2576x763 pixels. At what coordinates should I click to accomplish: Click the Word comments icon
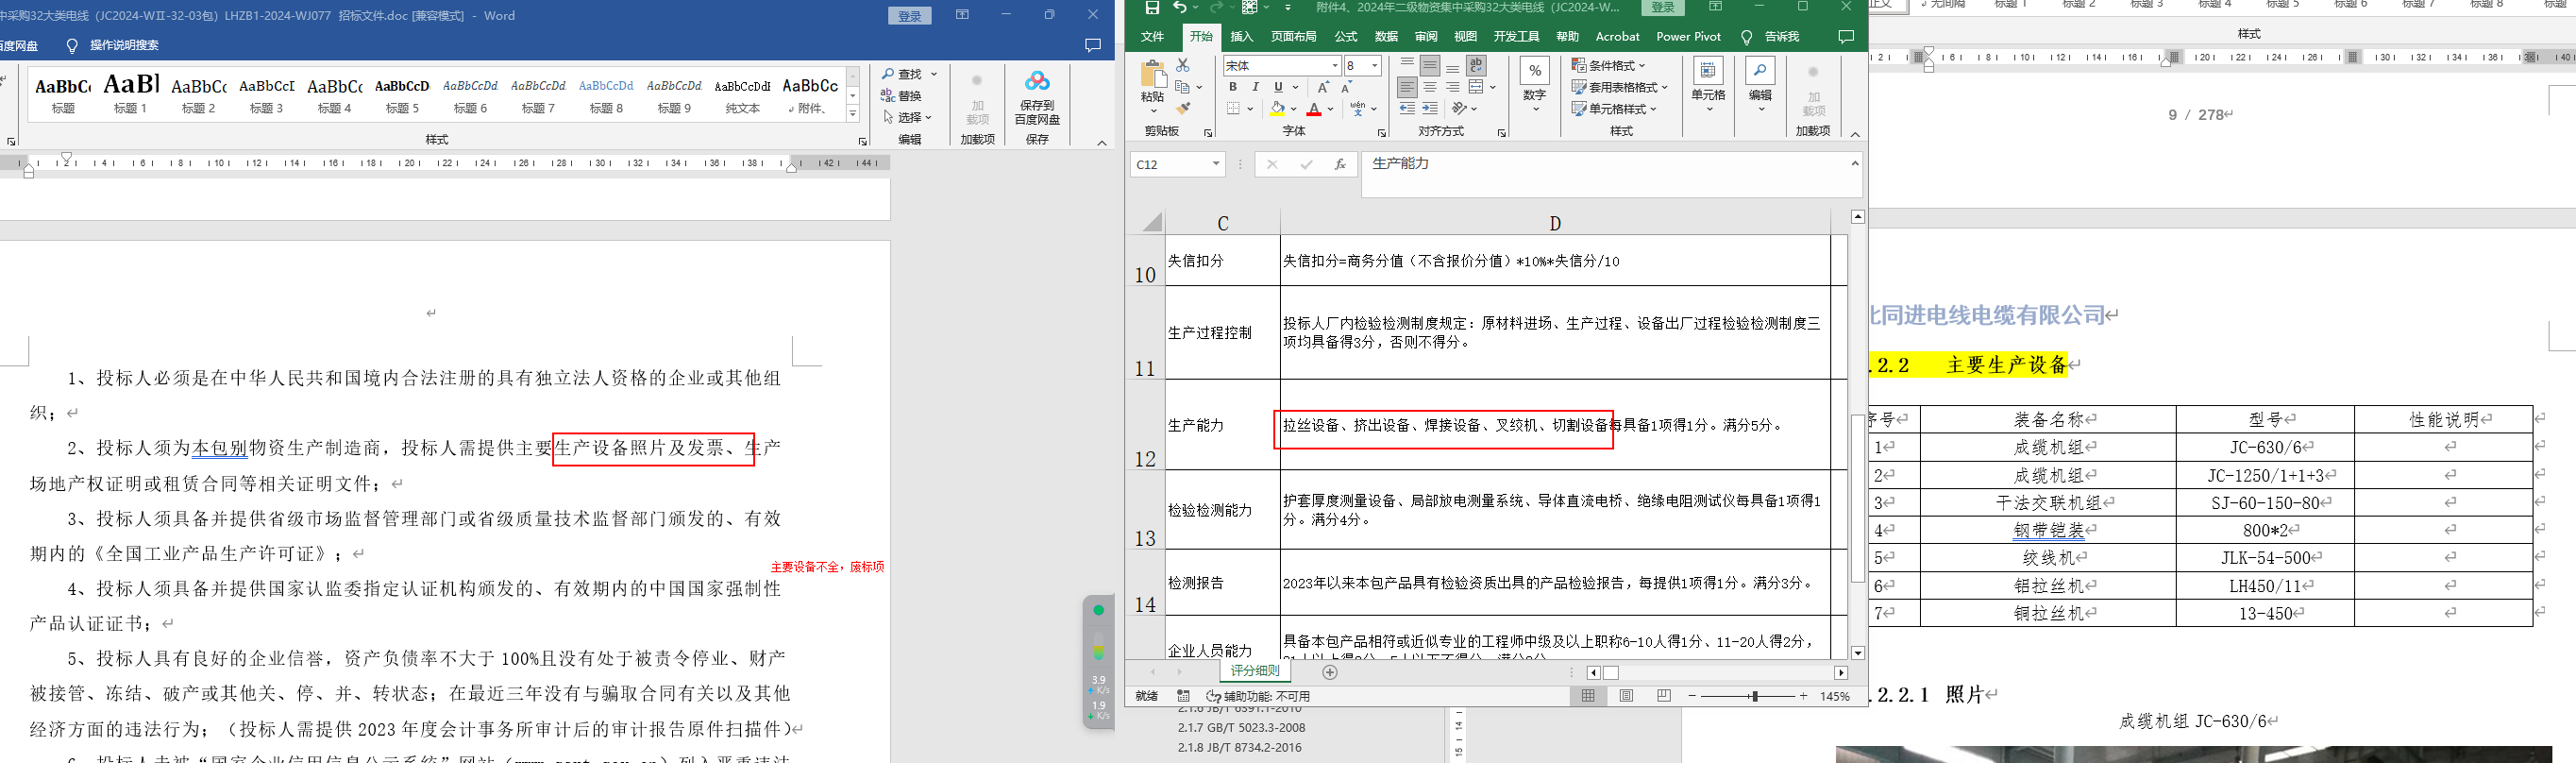pyautogui.click(x=1093, y=45)
